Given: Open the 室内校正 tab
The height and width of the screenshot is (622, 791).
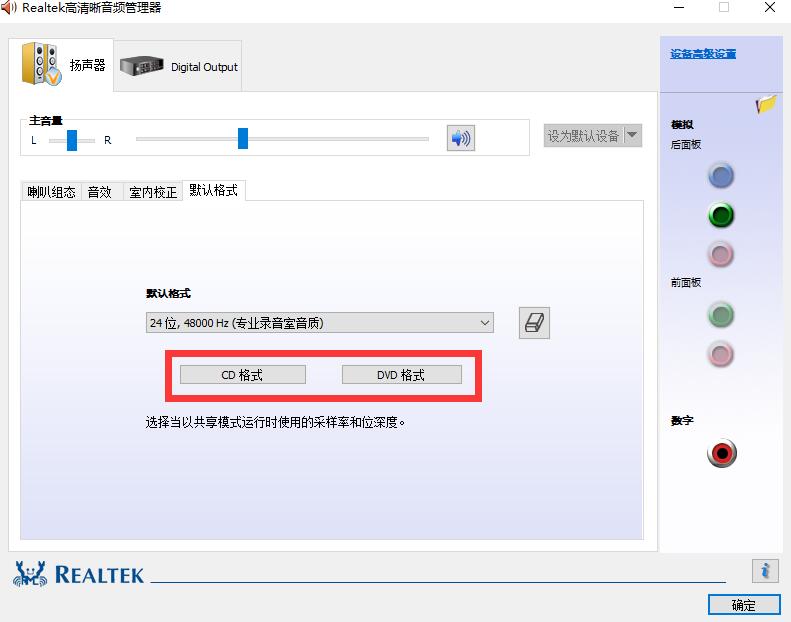Looking at the screenshot, I should click(153, 192).
